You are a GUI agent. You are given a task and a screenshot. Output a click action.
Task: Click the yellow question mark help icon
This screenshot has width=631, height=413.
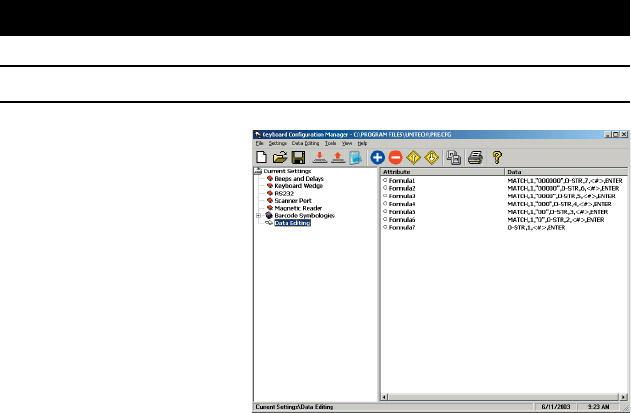coord(497,157)
